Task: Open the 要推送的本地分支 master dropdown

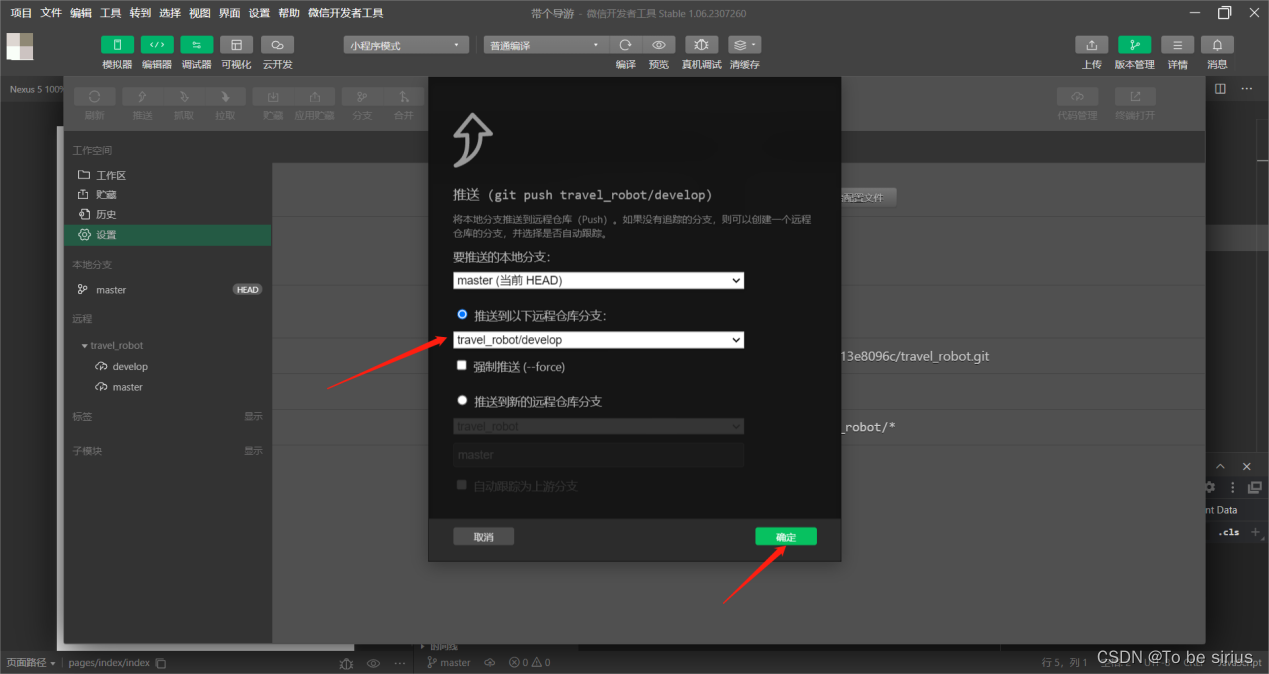Action: pyautogui.click(x=598, y=281)
